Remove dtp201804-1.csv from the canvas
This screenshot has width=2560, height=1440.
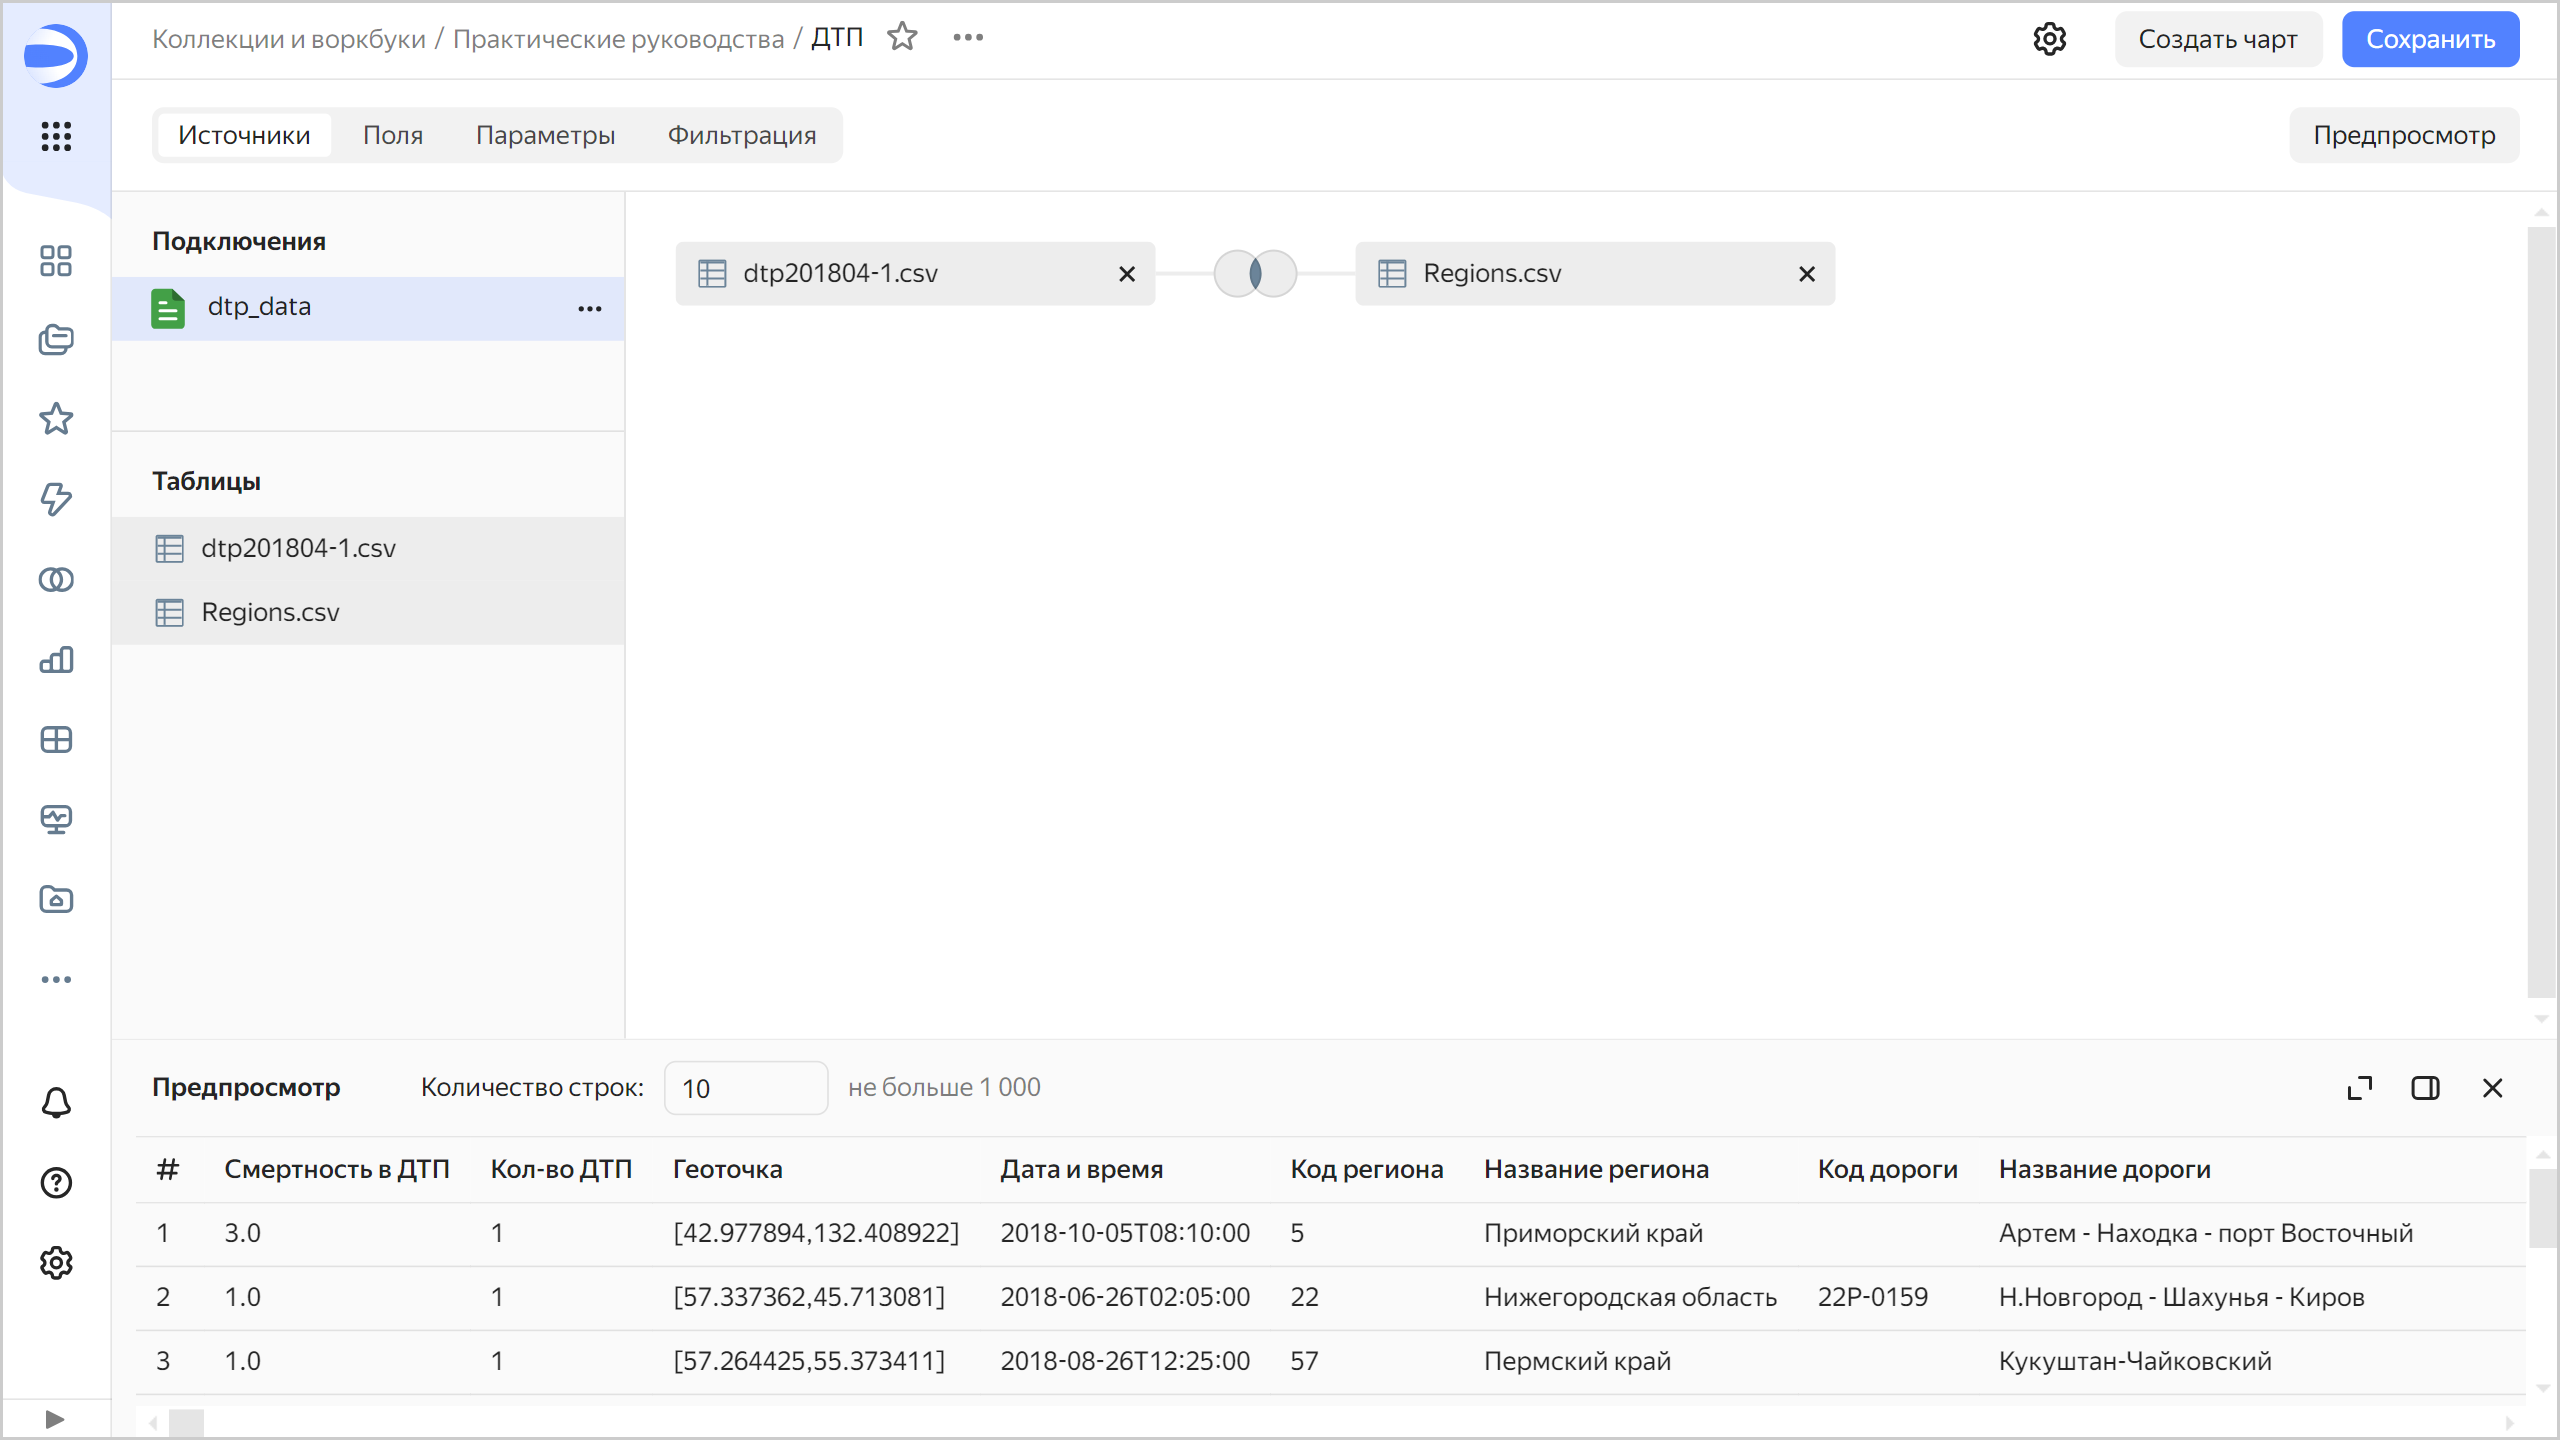point(1127,274)
